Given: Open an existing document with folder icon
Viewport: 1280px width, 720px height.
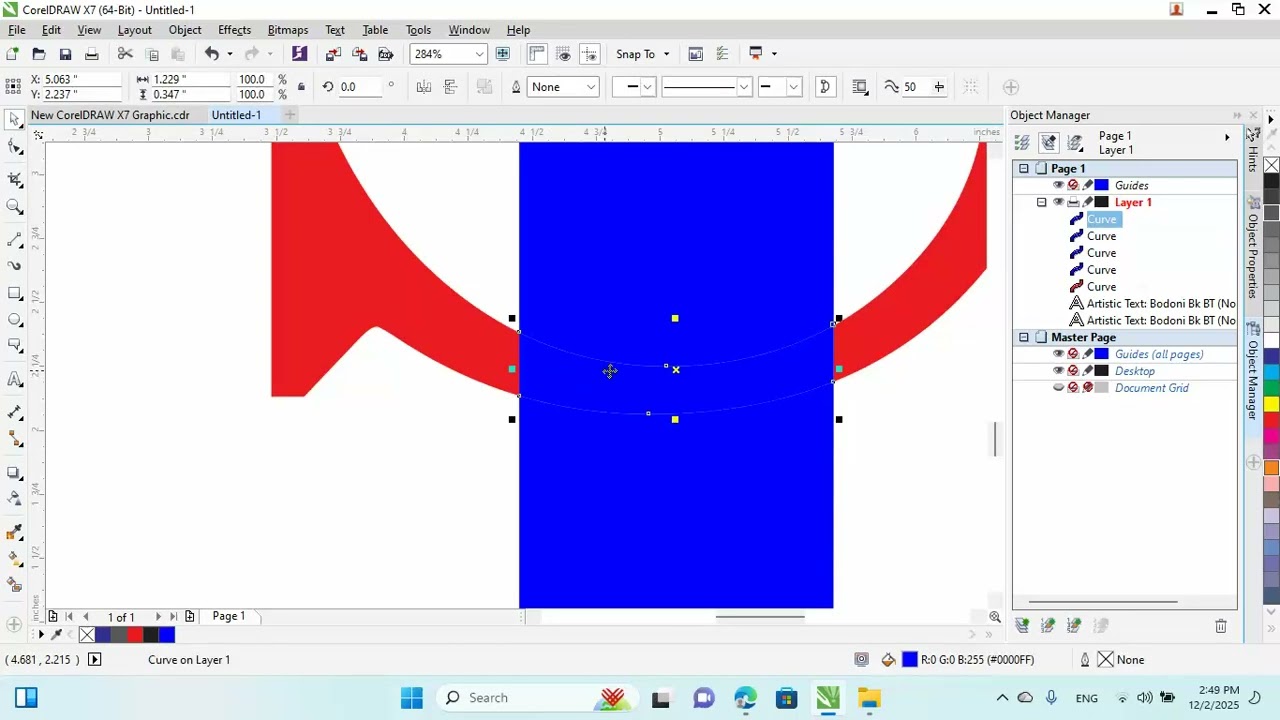Looking at the screenshot, I should click(x=39, y=54).
